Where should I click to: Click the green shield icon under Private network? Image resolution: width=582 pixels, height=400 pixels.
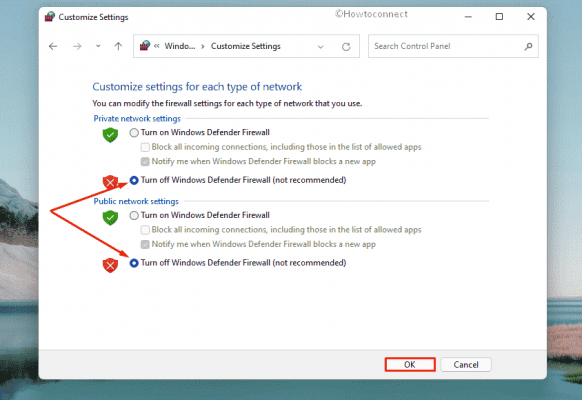click(x=110, y=135)
